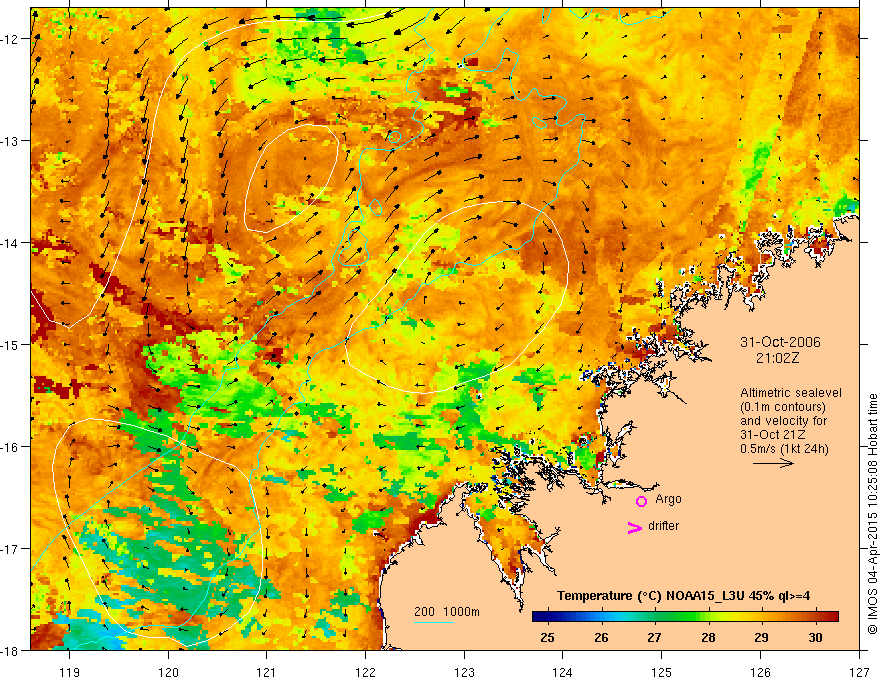Click the 'Argo' legend label
Screen dimensions: 880x680
pos(668,499)
